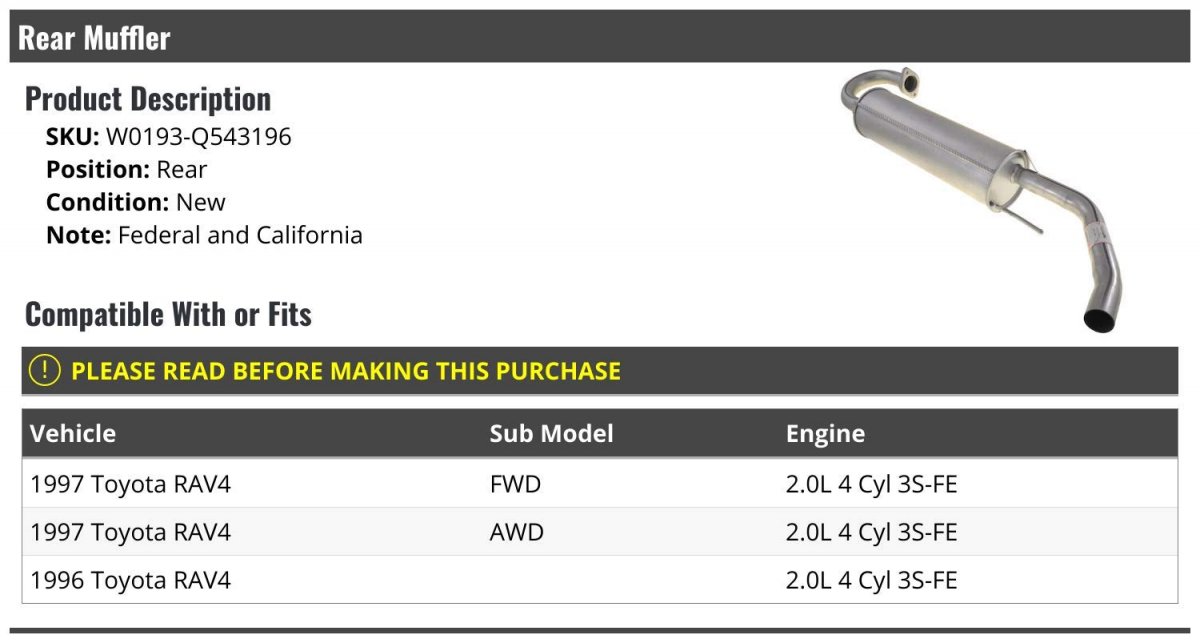
Task: Click the Note: Federal and California line
Action: click(x=204, y=235)
